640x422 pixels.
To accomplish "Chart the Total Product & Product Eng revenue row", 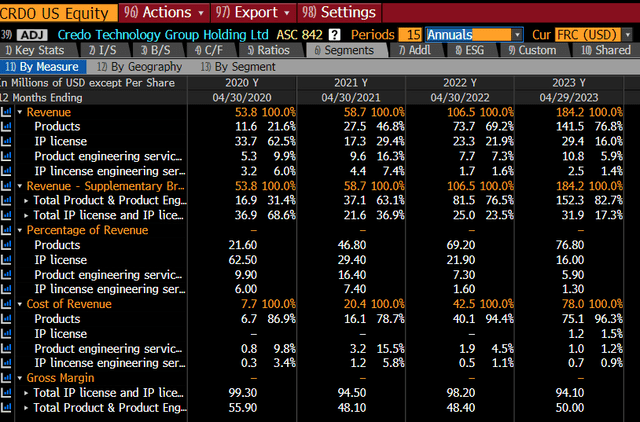I will click(x=6, y=200).
